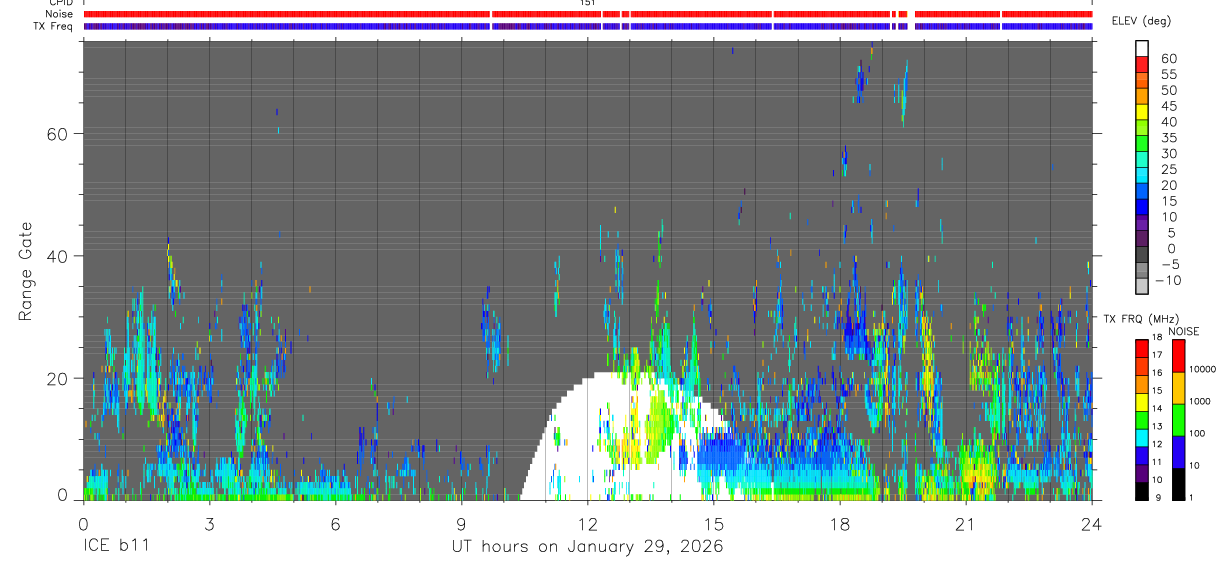Viewport: 1228px width, 567px height.
Task: Click the '30' label on the ELEV legend
Action: [1168, 153]
